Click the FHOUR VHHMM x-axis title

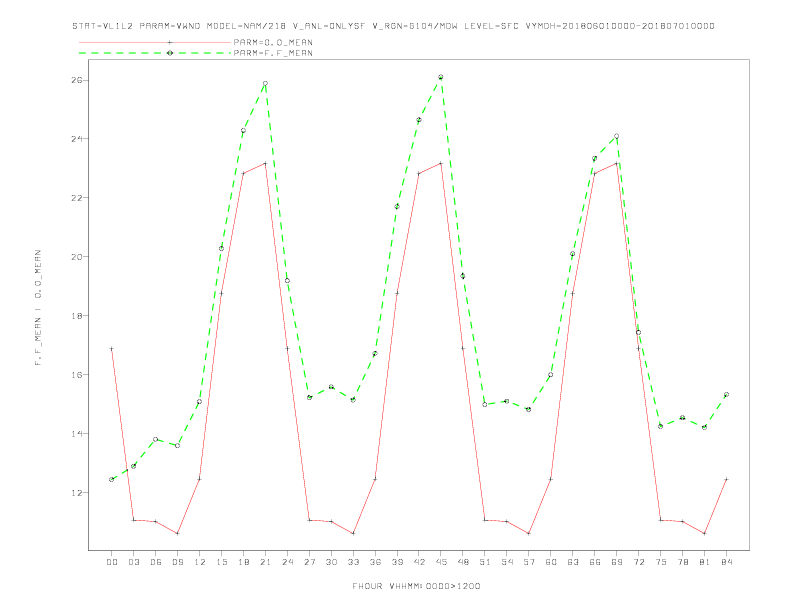416,586
